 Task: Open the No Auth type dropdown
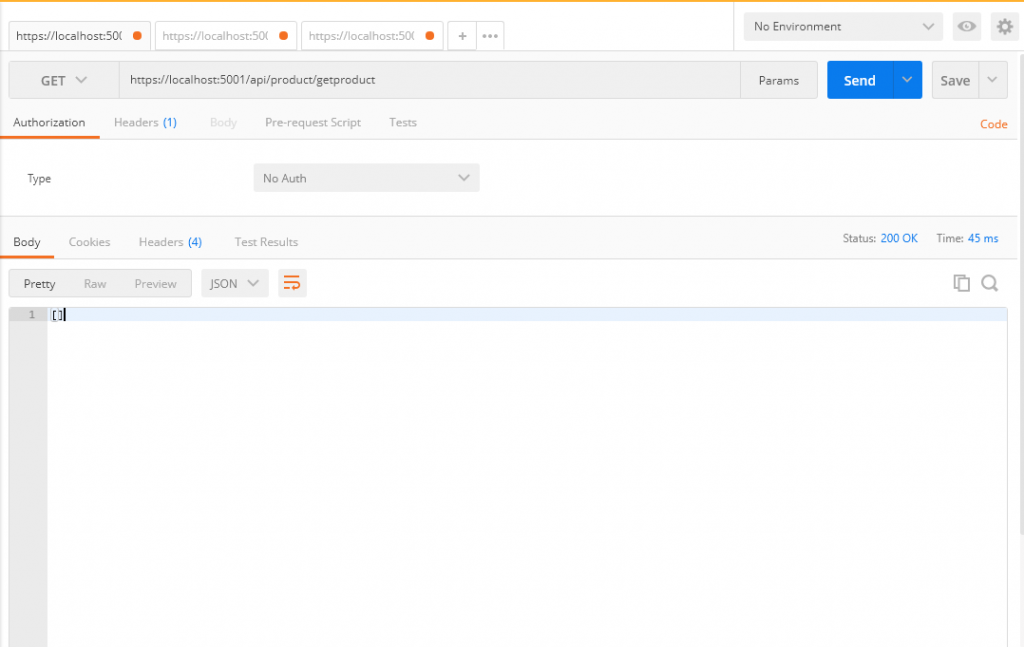pos(366,178)
